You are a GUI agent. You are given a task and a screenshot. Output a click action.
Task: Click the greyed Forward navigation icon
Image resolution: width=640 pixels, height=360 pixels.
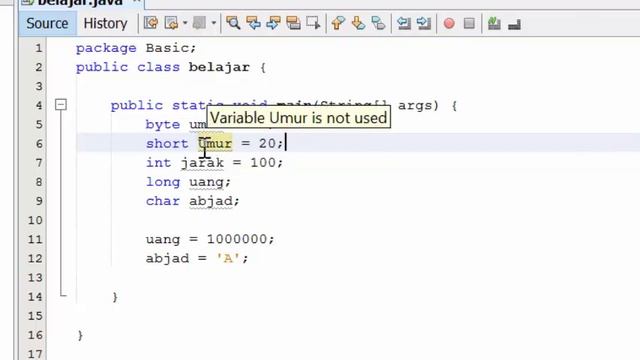pos(199,23)
